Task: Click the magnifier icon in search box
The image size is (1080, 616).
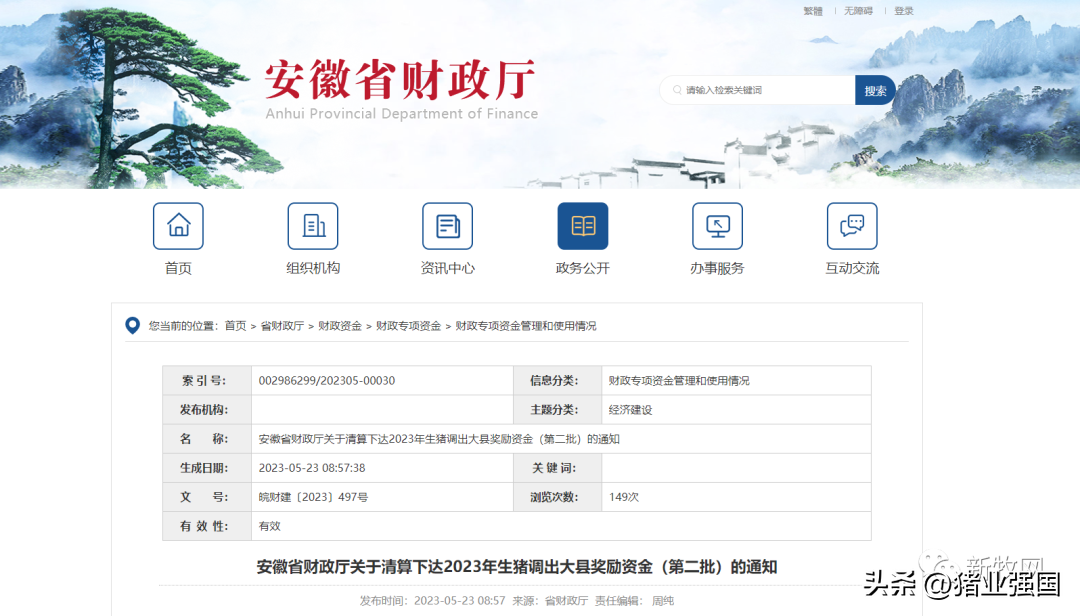Action: [677, 90]
